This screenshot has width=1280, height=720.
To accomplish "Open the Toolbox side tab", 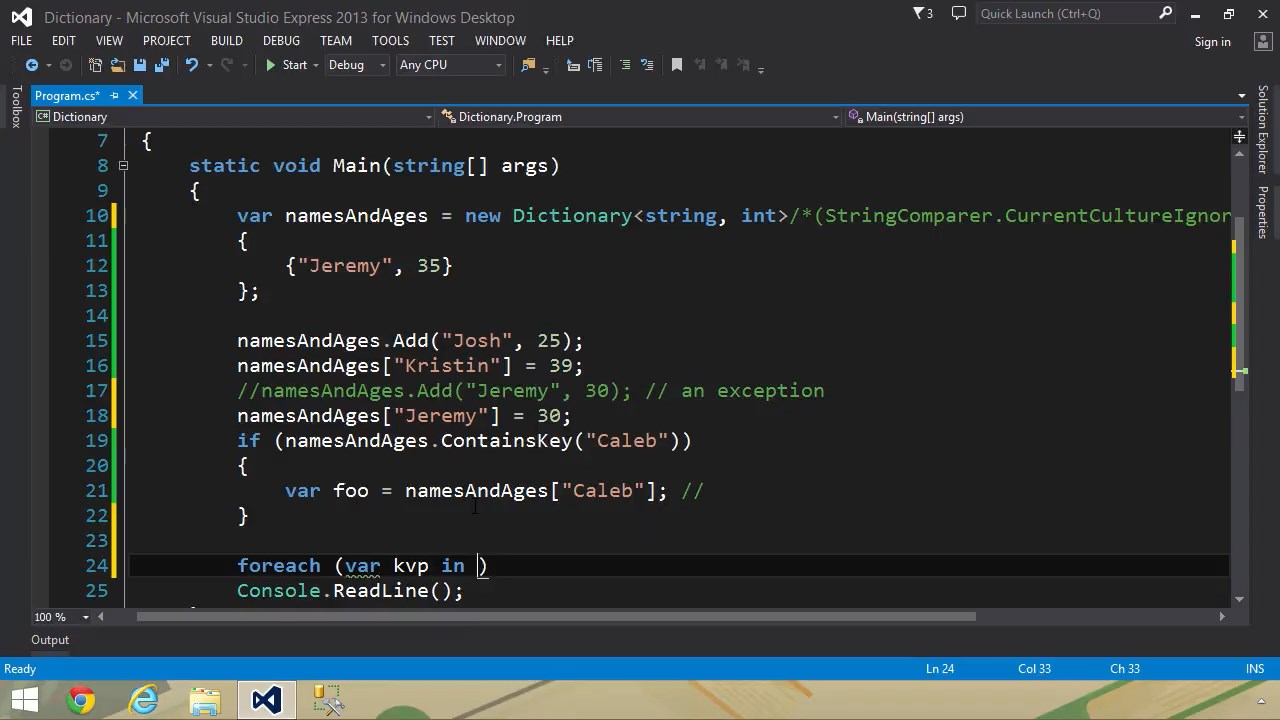I will tap(16, 107).
